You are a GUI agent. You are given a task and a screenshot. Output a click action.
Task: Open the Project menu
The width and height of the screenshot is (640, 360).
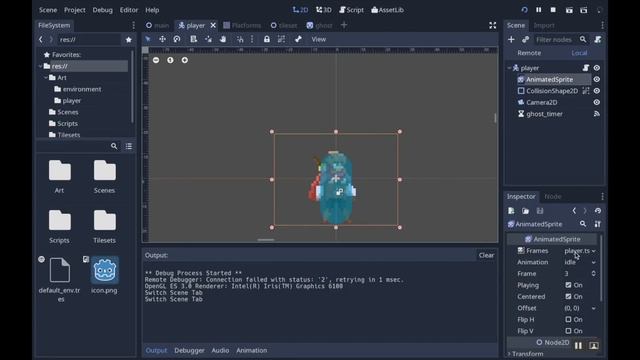pos(75,10)
